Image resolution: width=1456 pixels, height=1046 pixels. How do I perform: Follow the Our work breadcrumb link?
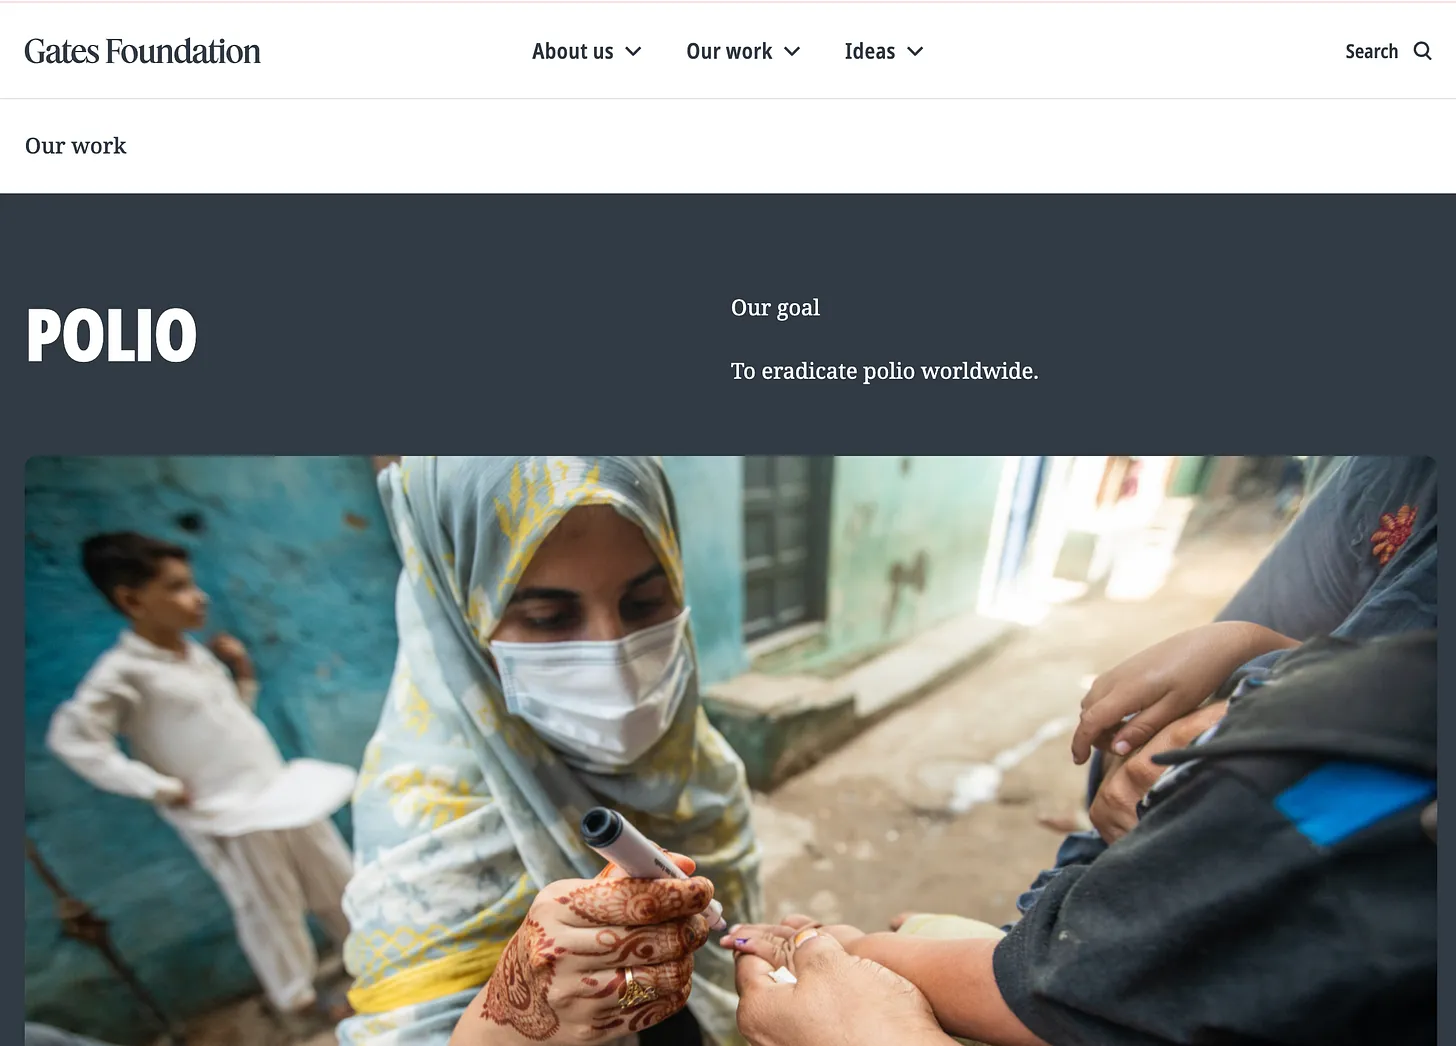click(76, 146)
